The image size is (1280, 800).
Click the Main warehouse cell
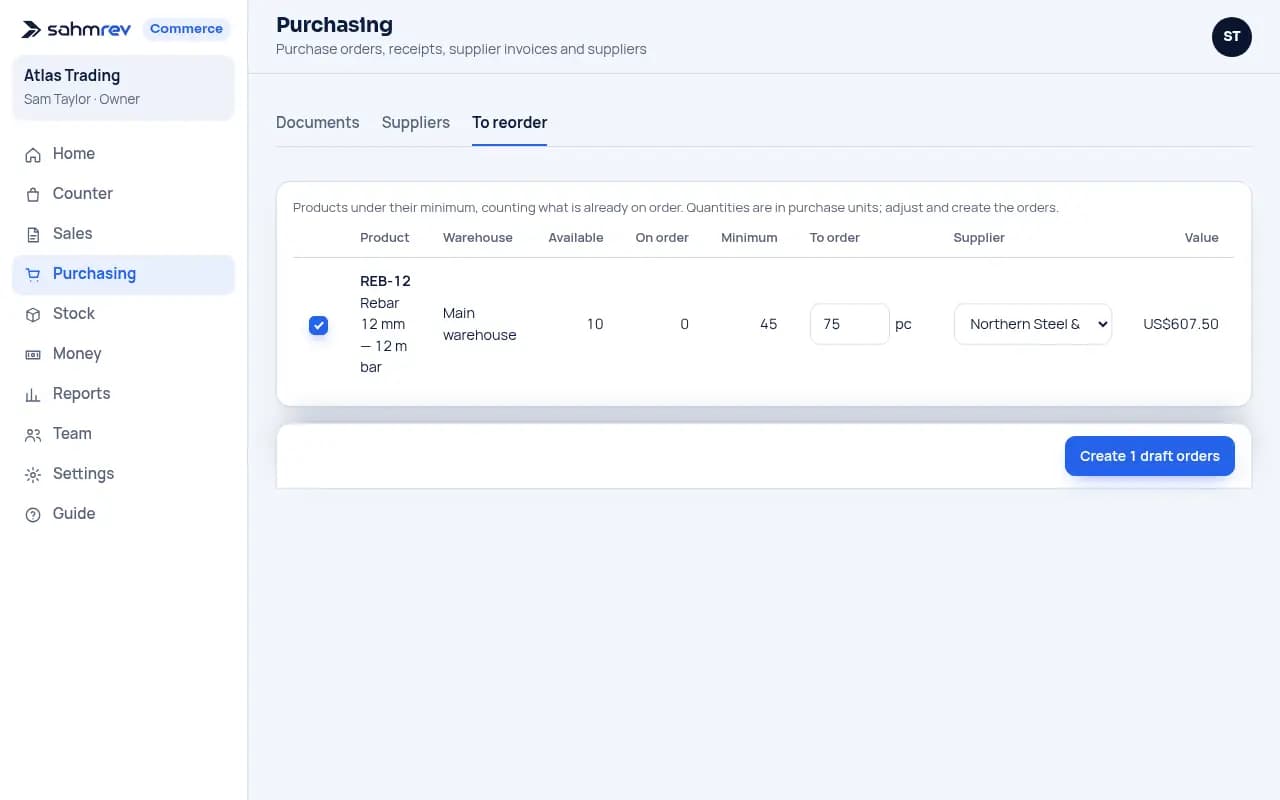pos(480,324)
